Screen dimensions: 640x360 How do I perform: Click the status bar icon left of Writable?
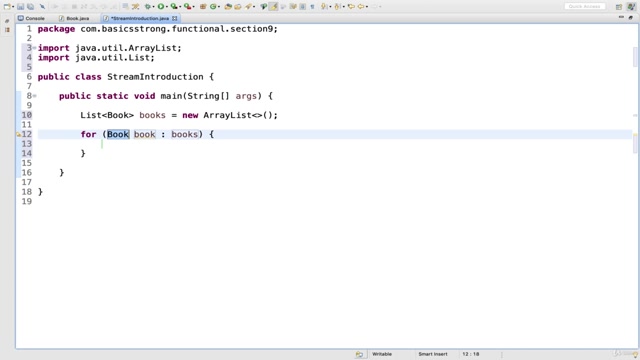coord(359,354)
